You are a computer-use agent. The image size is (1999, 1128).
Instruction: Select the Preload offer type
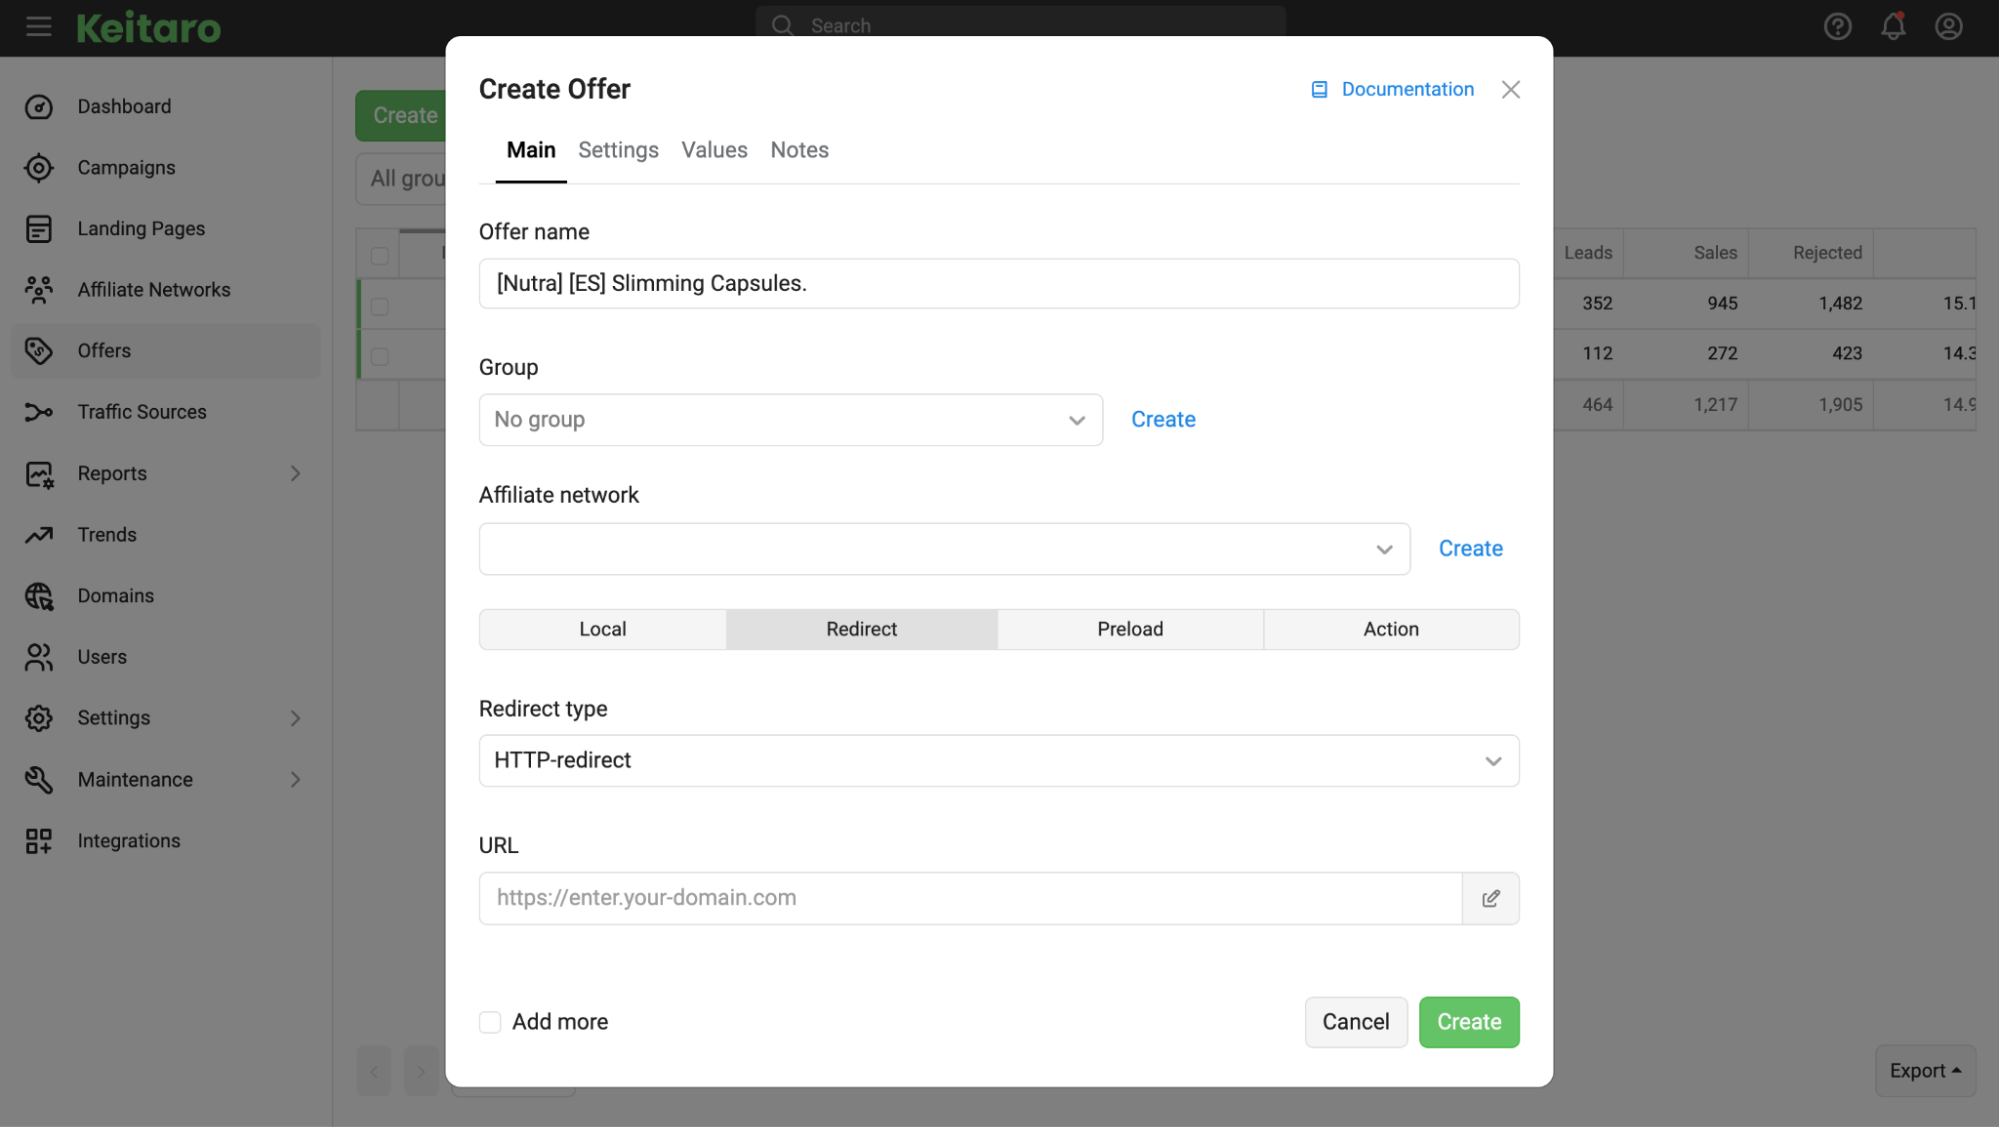point(1130,629)
